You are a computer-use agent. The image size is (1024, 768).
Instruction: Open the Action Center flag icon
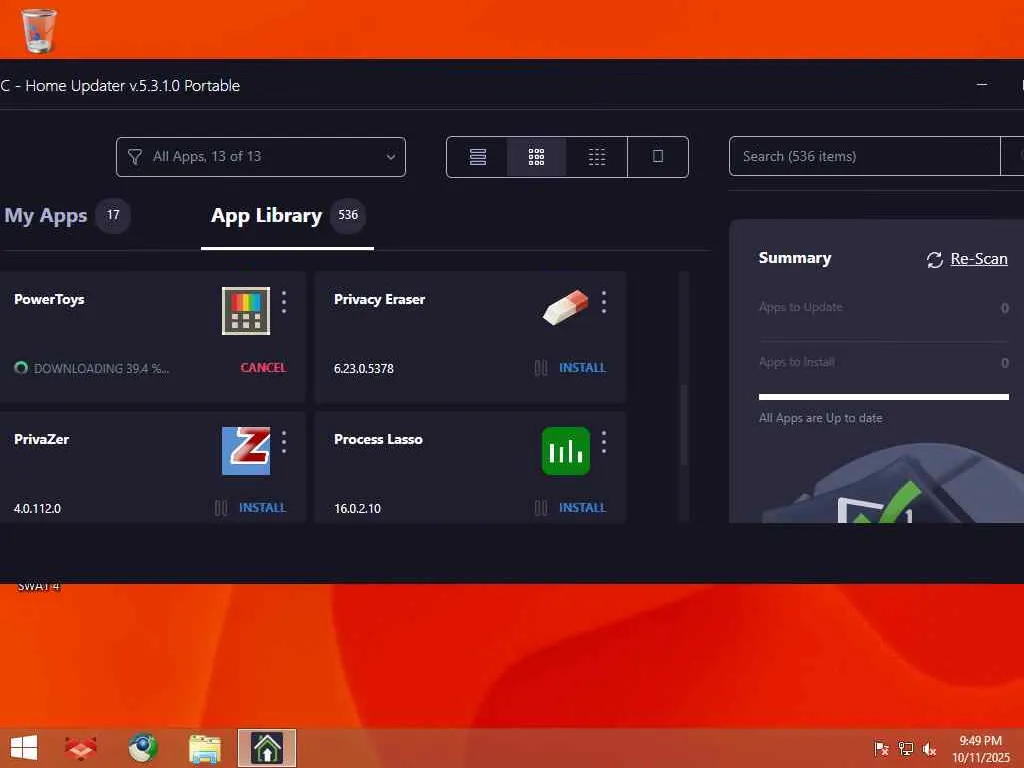click(x=881, y=749)
